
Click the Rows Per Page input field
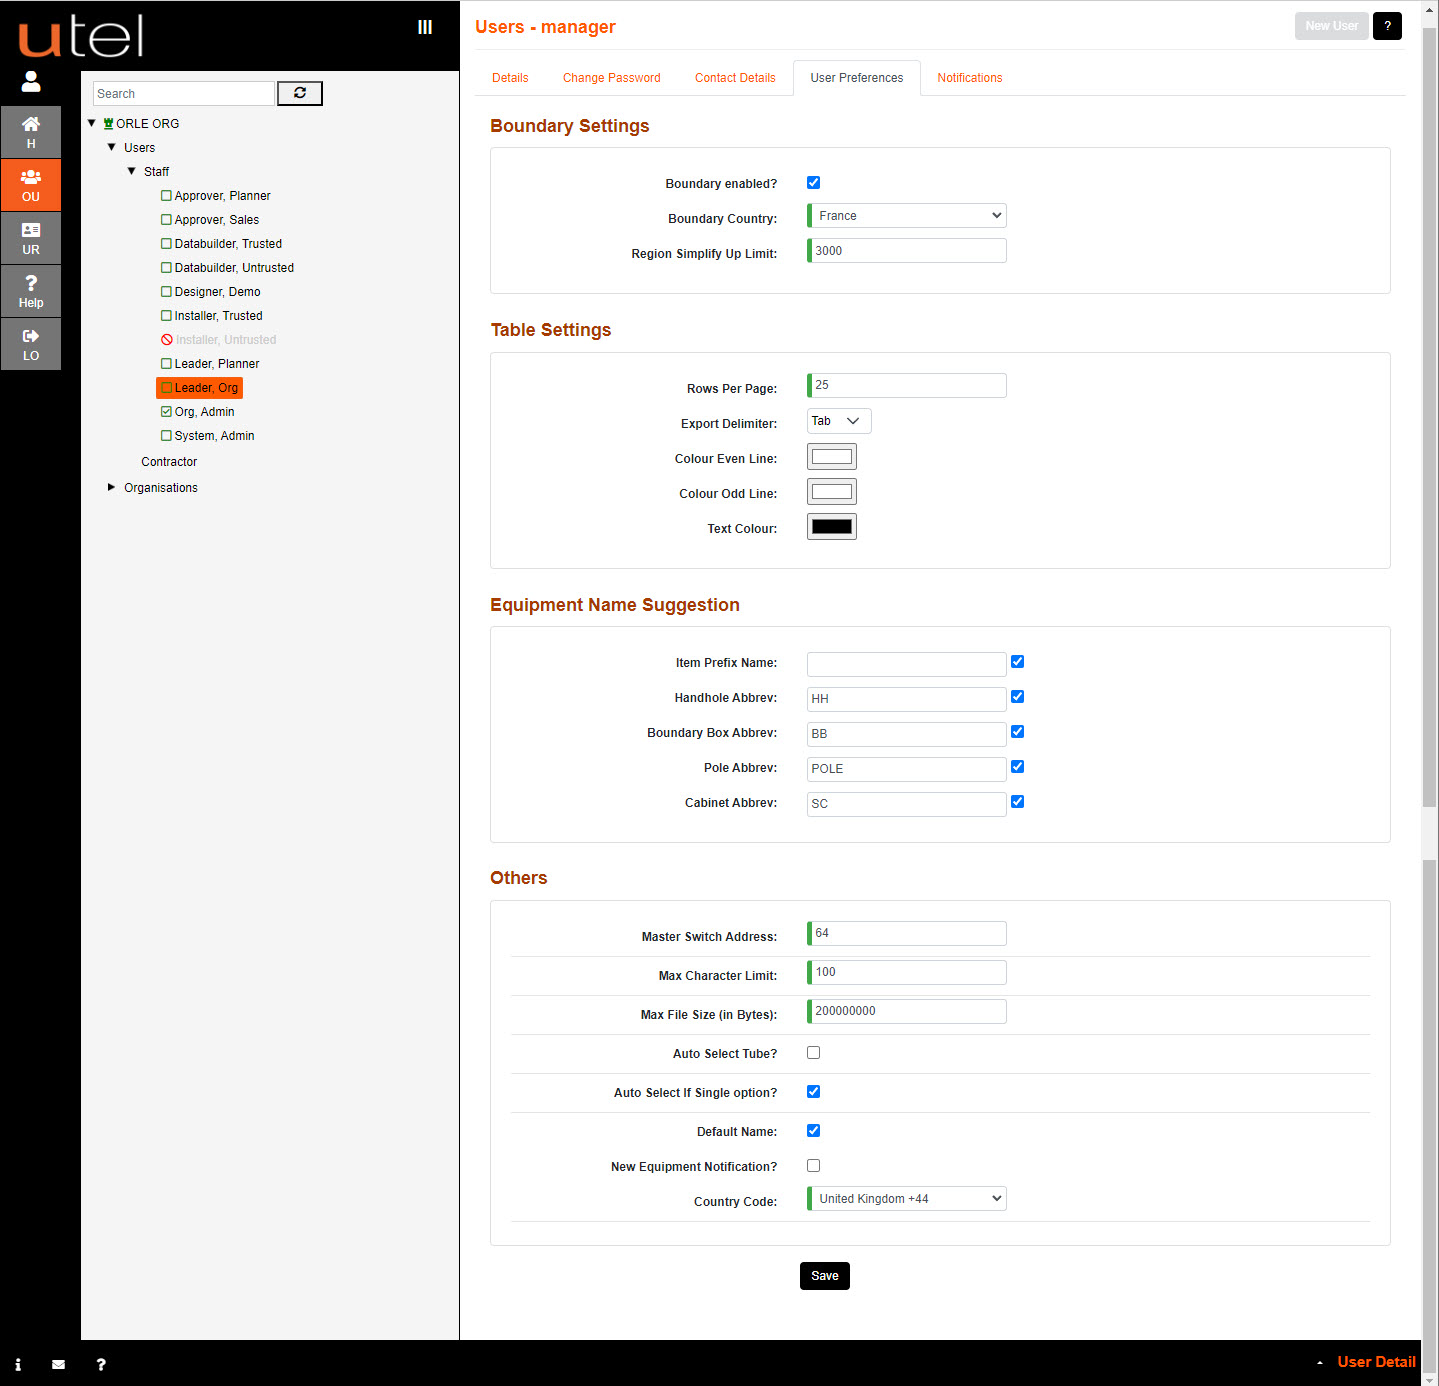tap(907, 386)
